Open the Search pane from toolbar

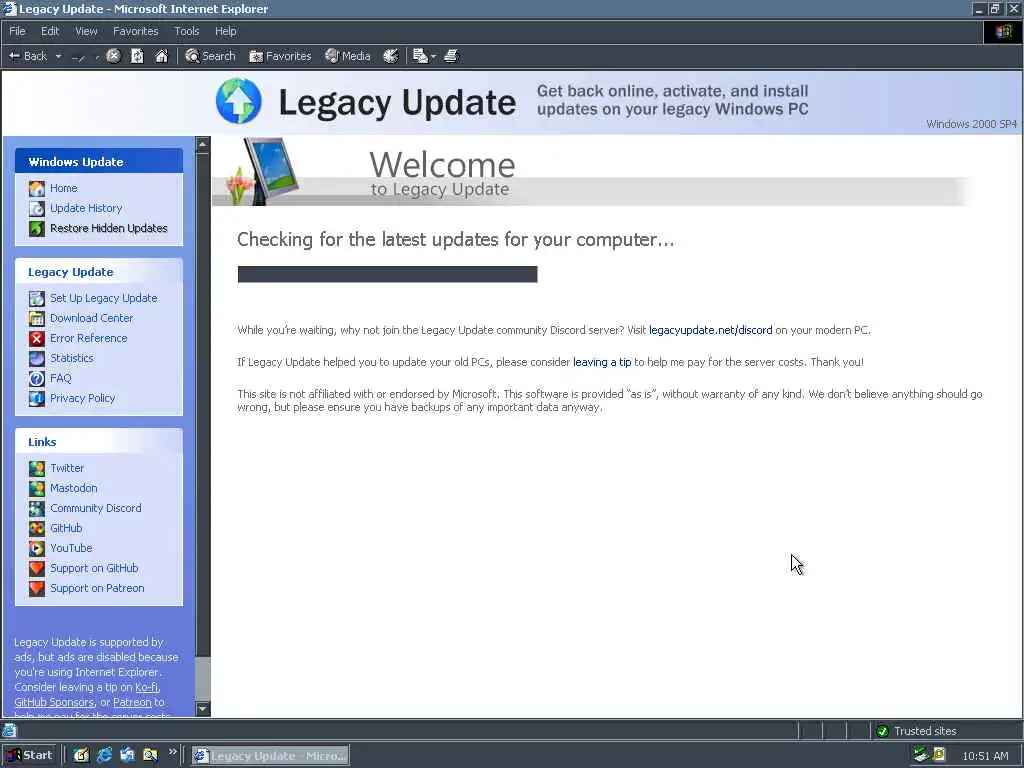[210, 56]
